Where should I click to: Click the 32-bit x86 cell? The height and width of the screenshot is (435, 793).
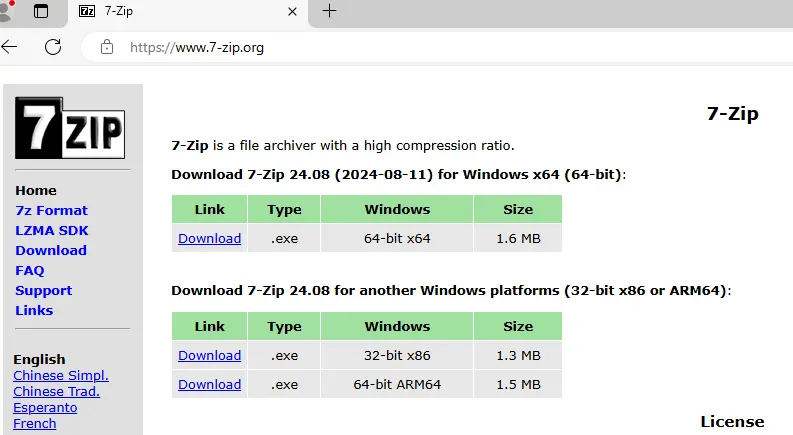click(x=397, y=356)
